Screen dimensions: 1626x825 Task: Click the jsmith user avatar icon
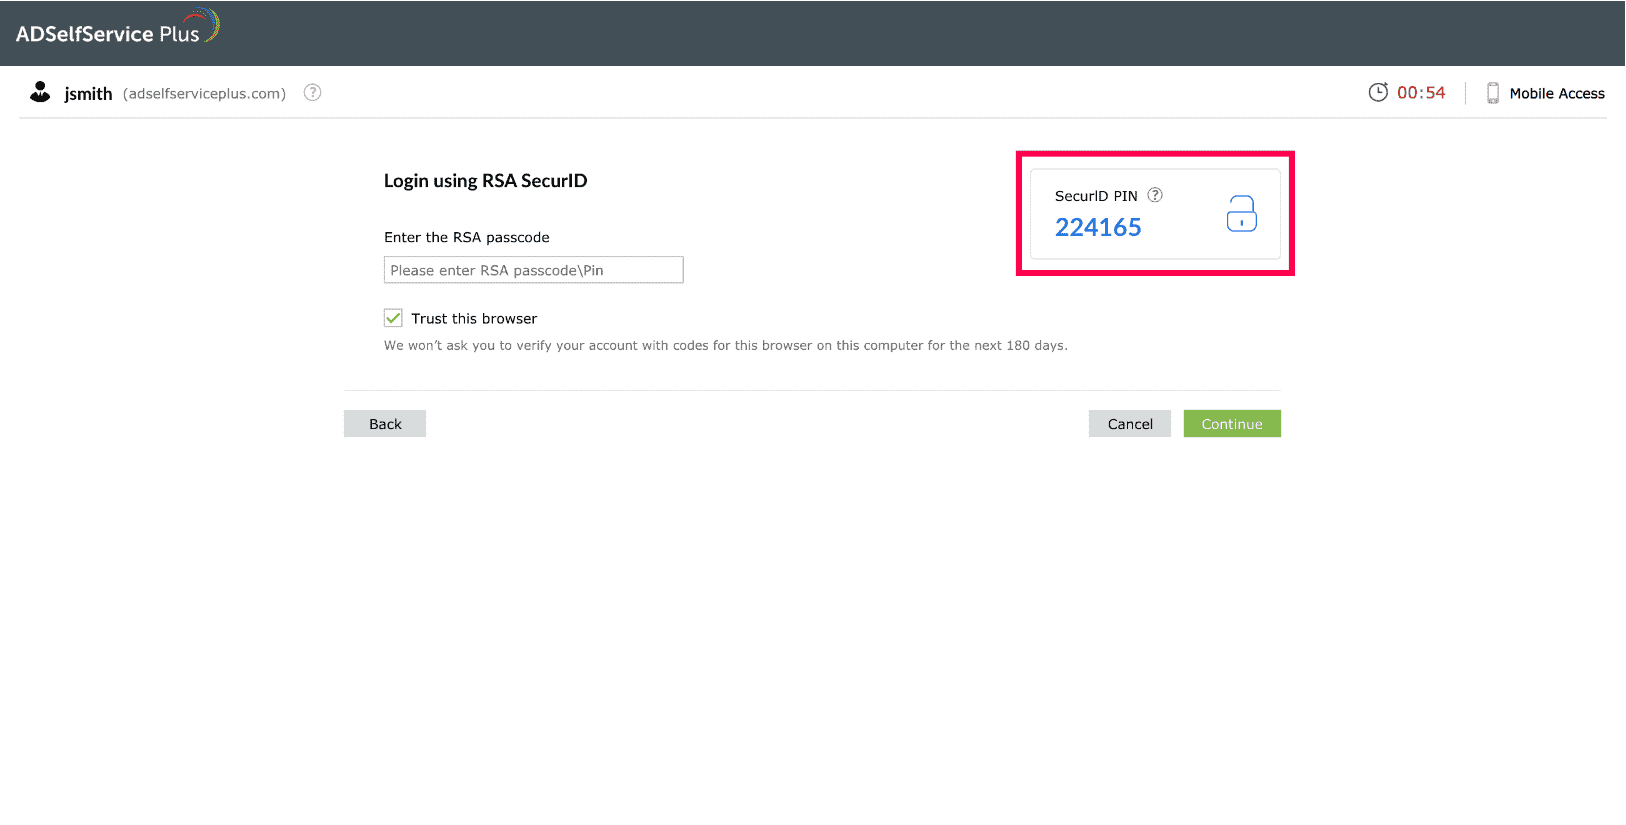pos(40,92)
